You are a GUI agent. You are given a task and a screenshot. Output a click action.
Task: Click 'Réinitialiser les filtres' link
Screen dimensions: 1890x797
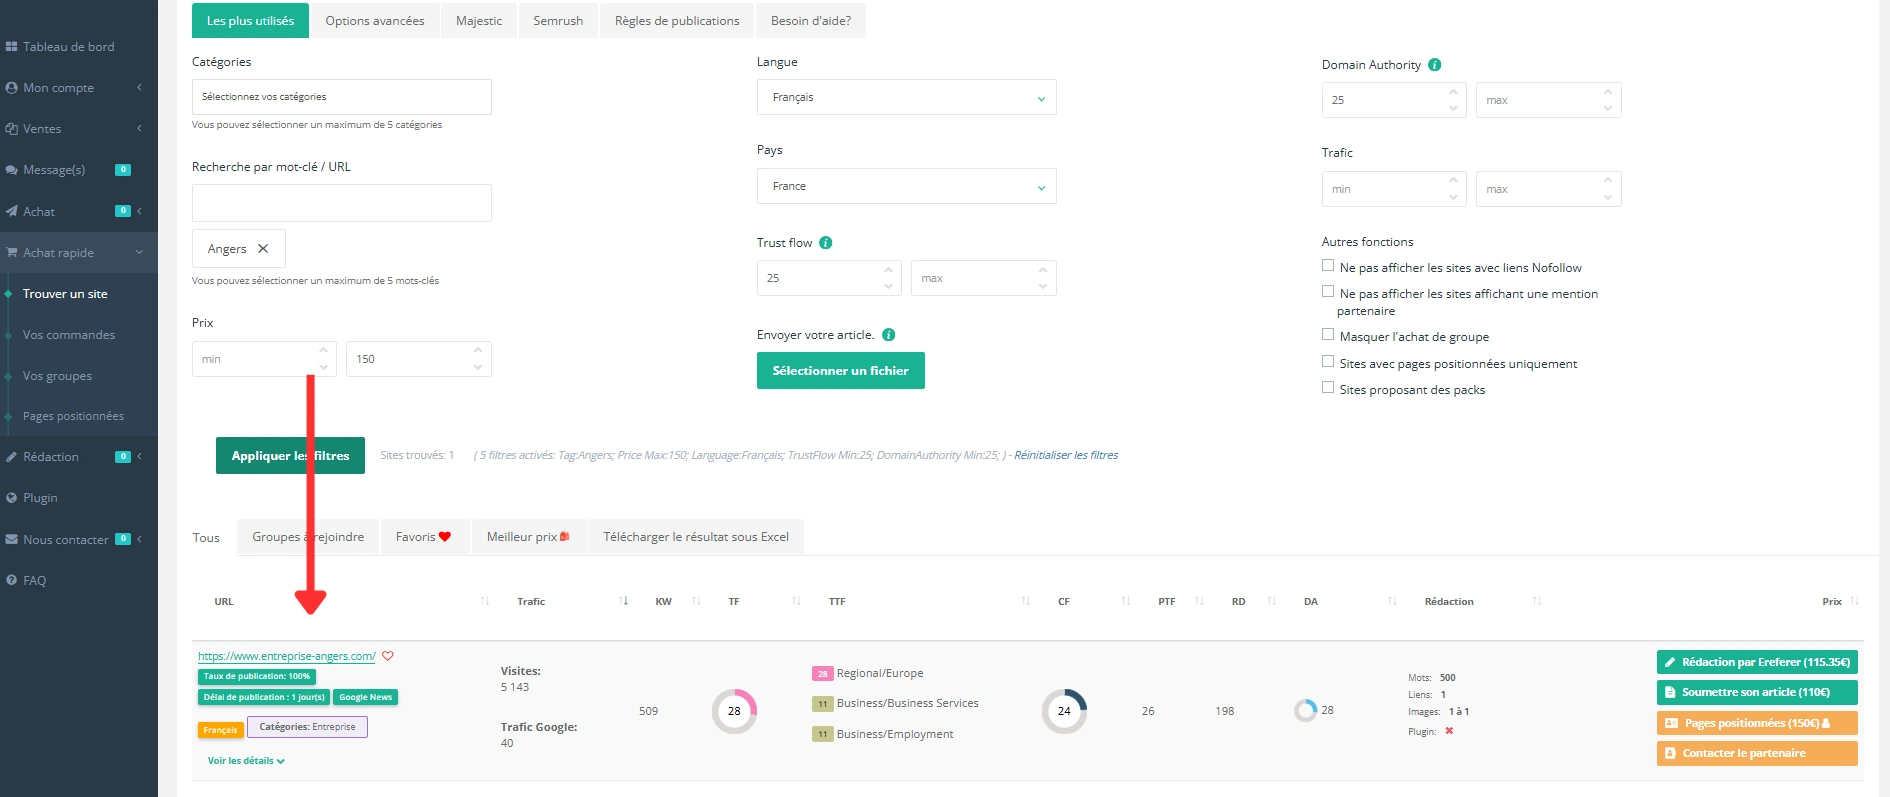click(x=1066, y=455)
